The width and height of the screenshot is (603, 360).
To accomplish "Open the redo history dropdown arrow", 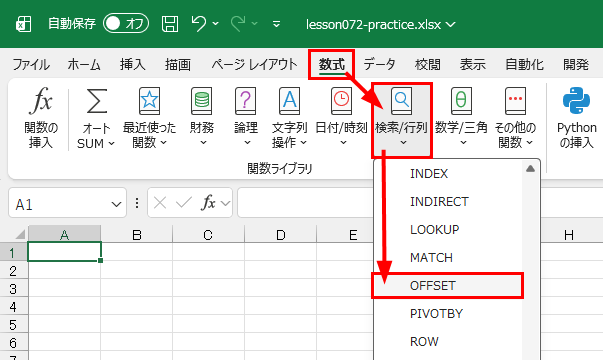I will tap(255, 24).
